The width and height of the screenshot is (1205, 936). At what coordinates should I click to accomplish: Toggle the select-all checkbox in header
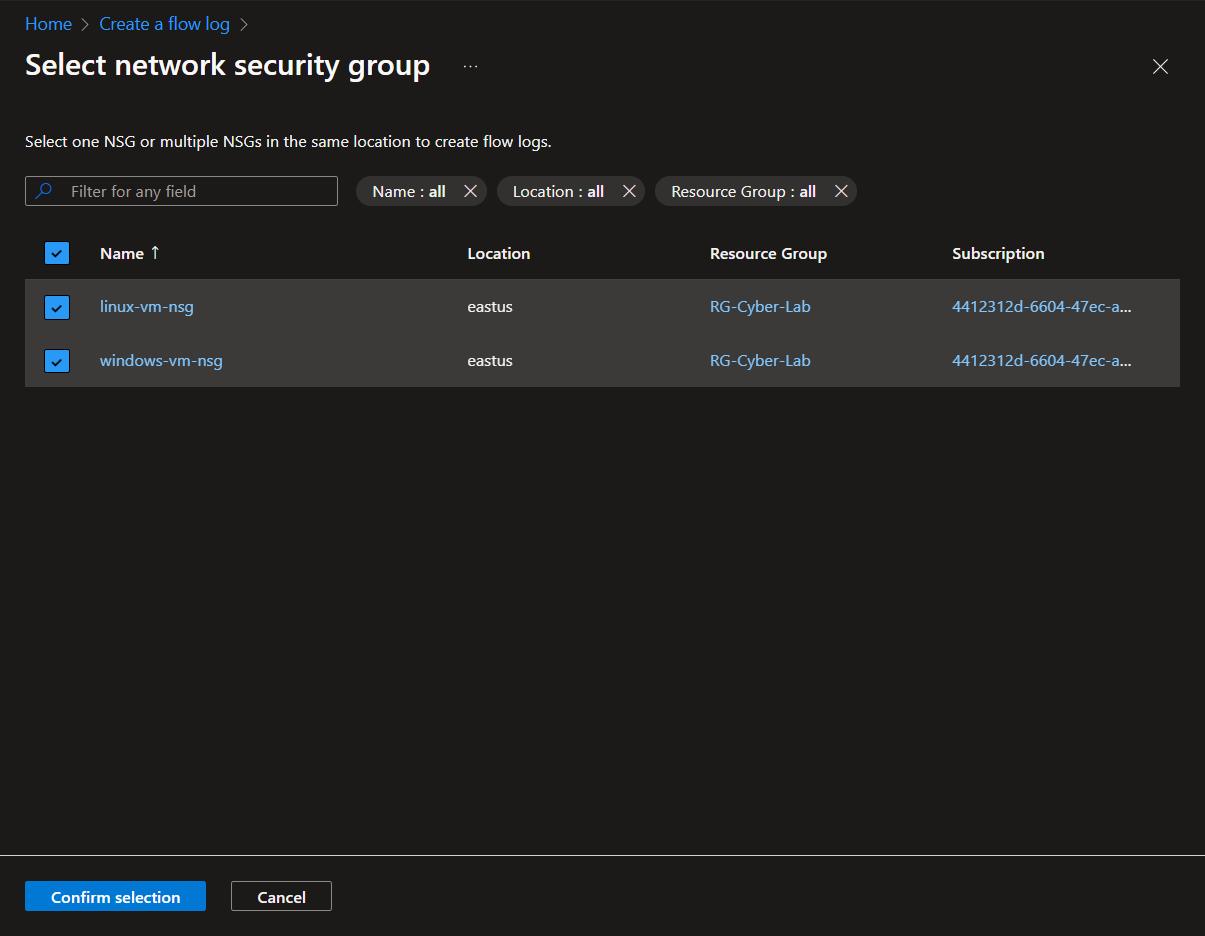click(x=57, y=253)
